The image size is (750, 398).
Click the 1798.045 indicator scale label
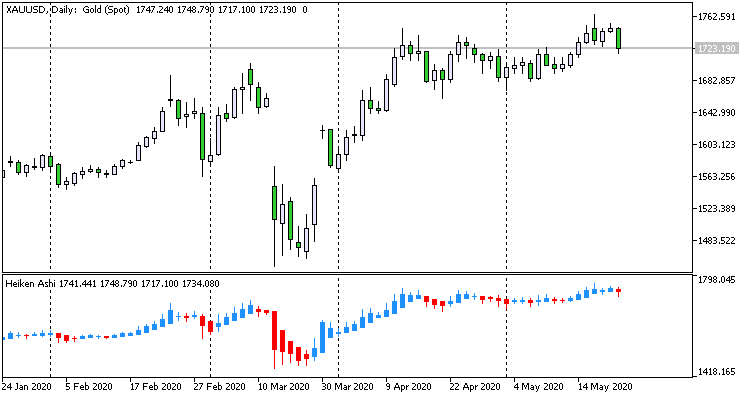[716, 279]
